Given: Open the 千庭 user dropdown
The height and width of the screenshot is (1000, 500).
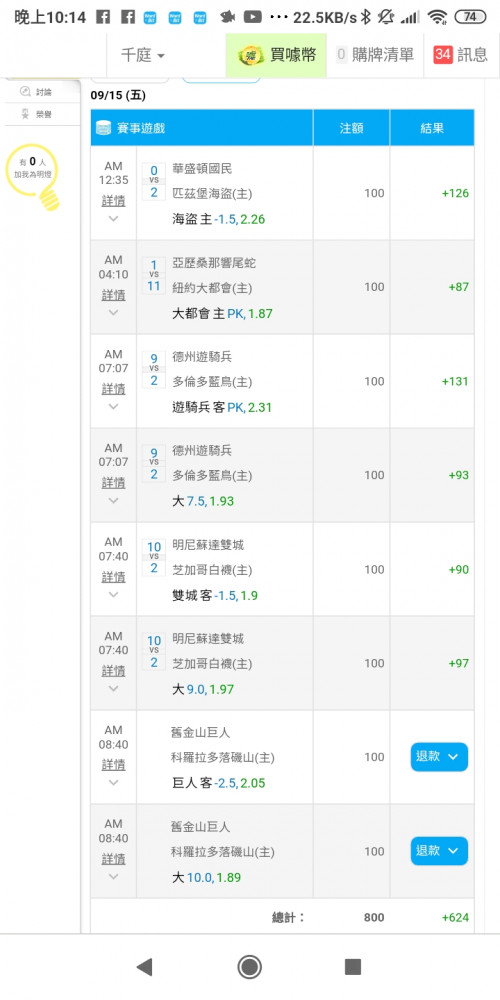Looking at the screenshot, I should 143,55.
